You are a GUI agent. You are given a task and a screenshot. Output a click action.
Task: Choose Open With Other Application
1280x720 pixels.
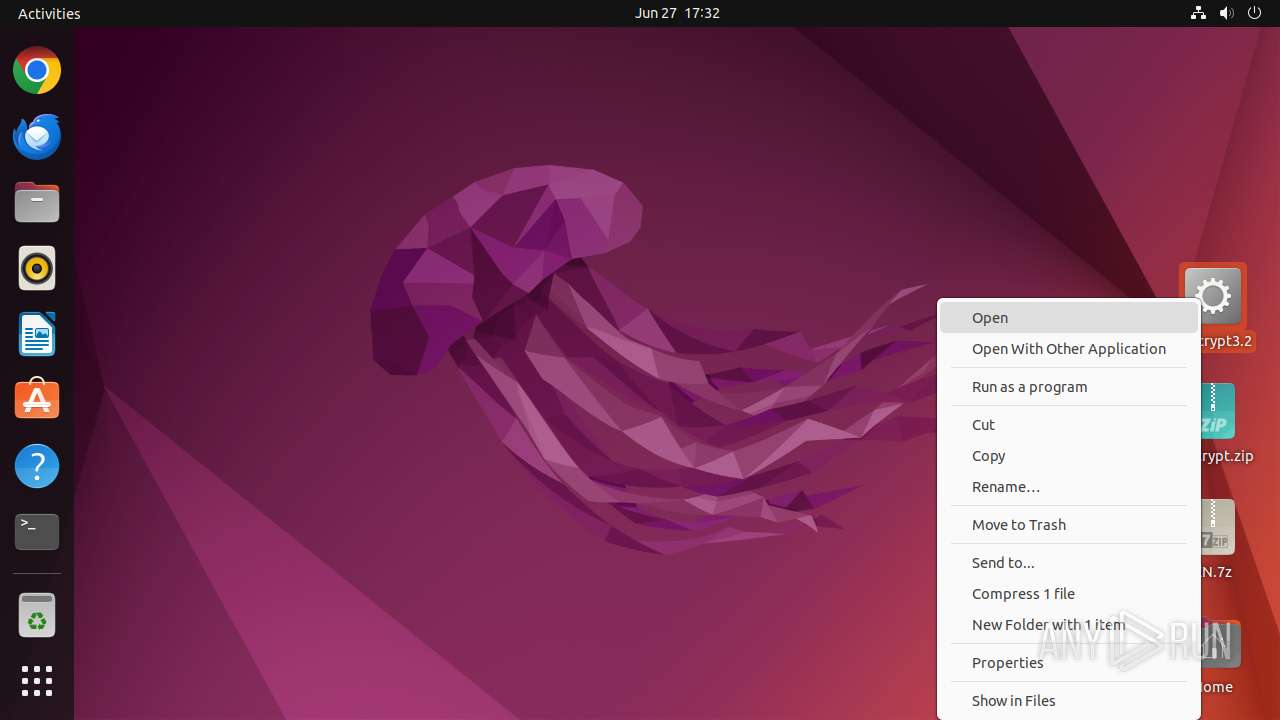pos(1069,349)
